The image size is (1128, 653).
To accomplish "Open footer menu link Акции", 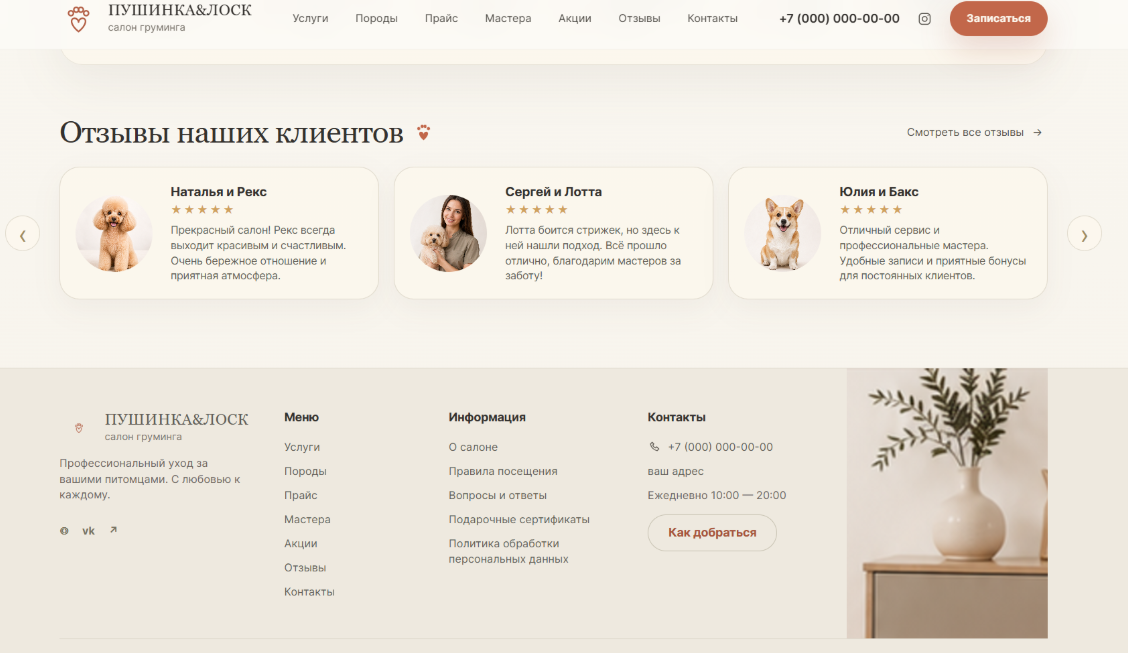I will click(301, 544).
